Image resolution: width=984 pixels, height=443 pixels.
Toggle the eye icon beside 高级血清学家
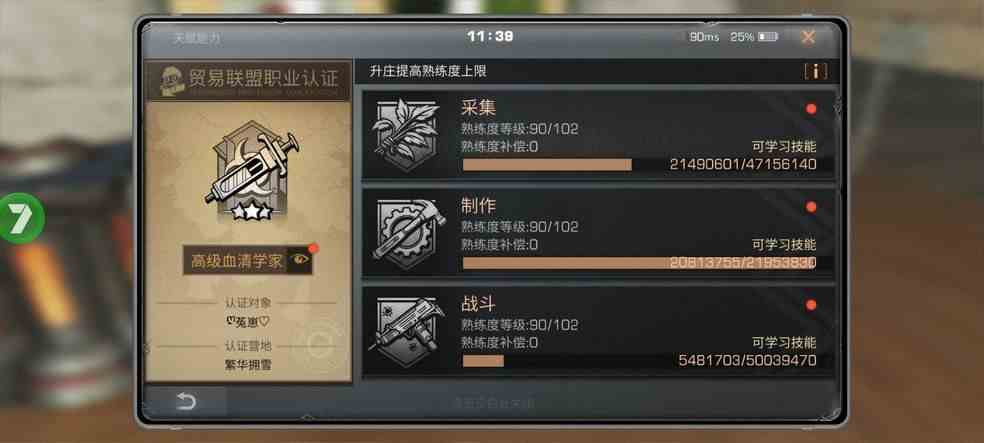(300, 260)
